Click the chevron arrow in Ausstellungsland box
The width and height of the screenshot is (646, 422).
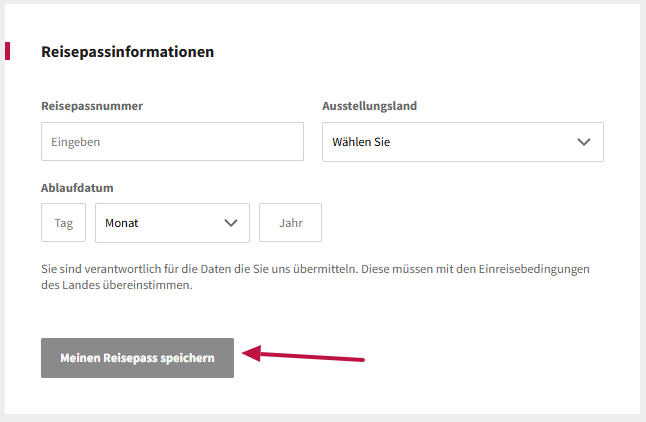[x=584, y=142]
